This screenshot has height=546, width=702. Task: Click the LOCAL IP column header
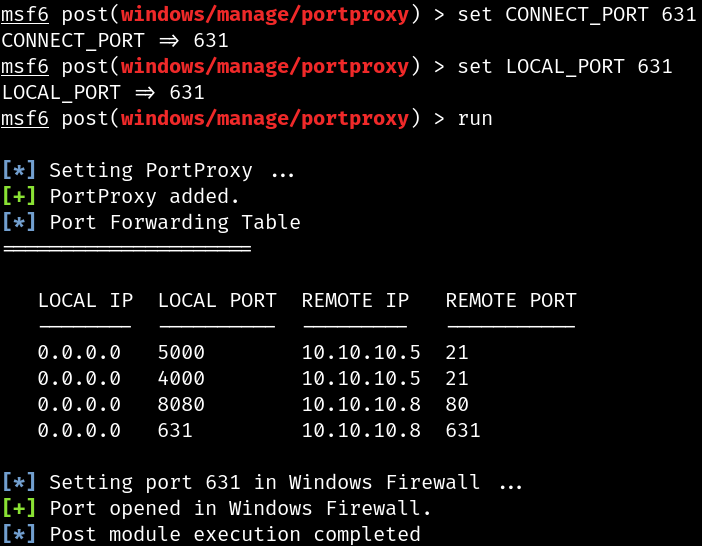86,300
